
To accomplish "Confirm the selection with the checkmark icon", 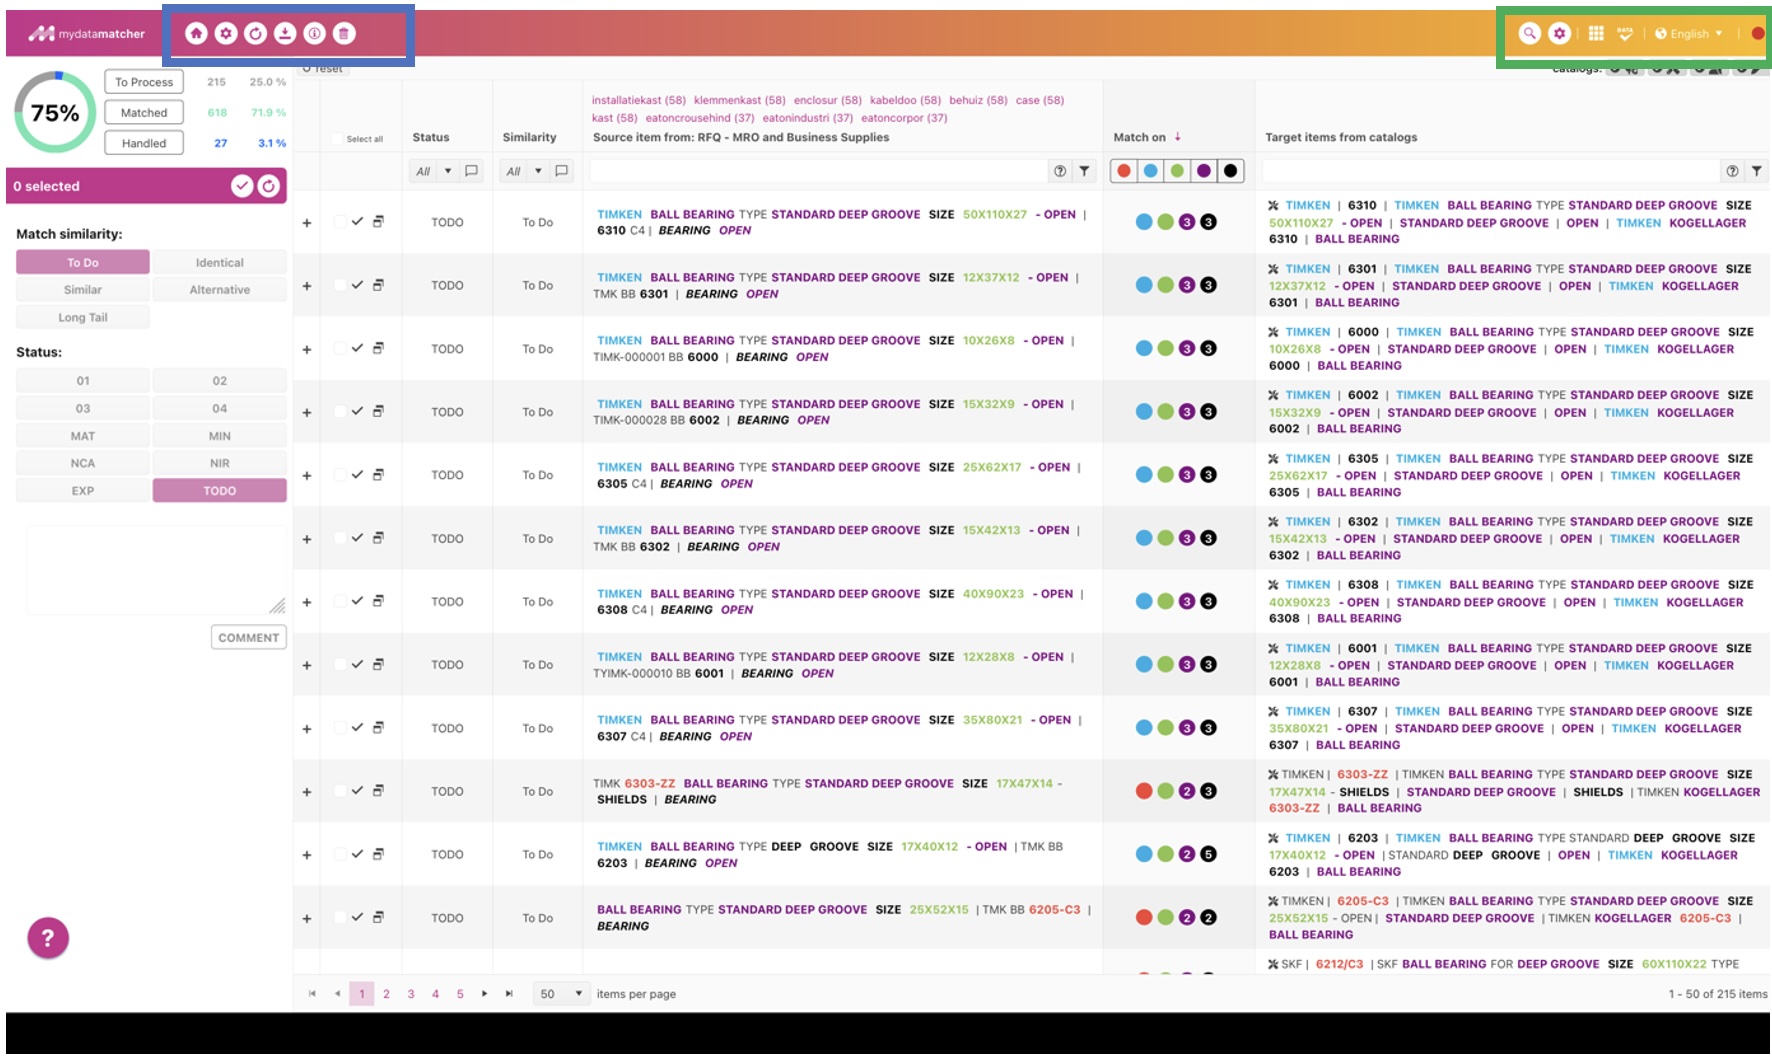I will point(242,186).
